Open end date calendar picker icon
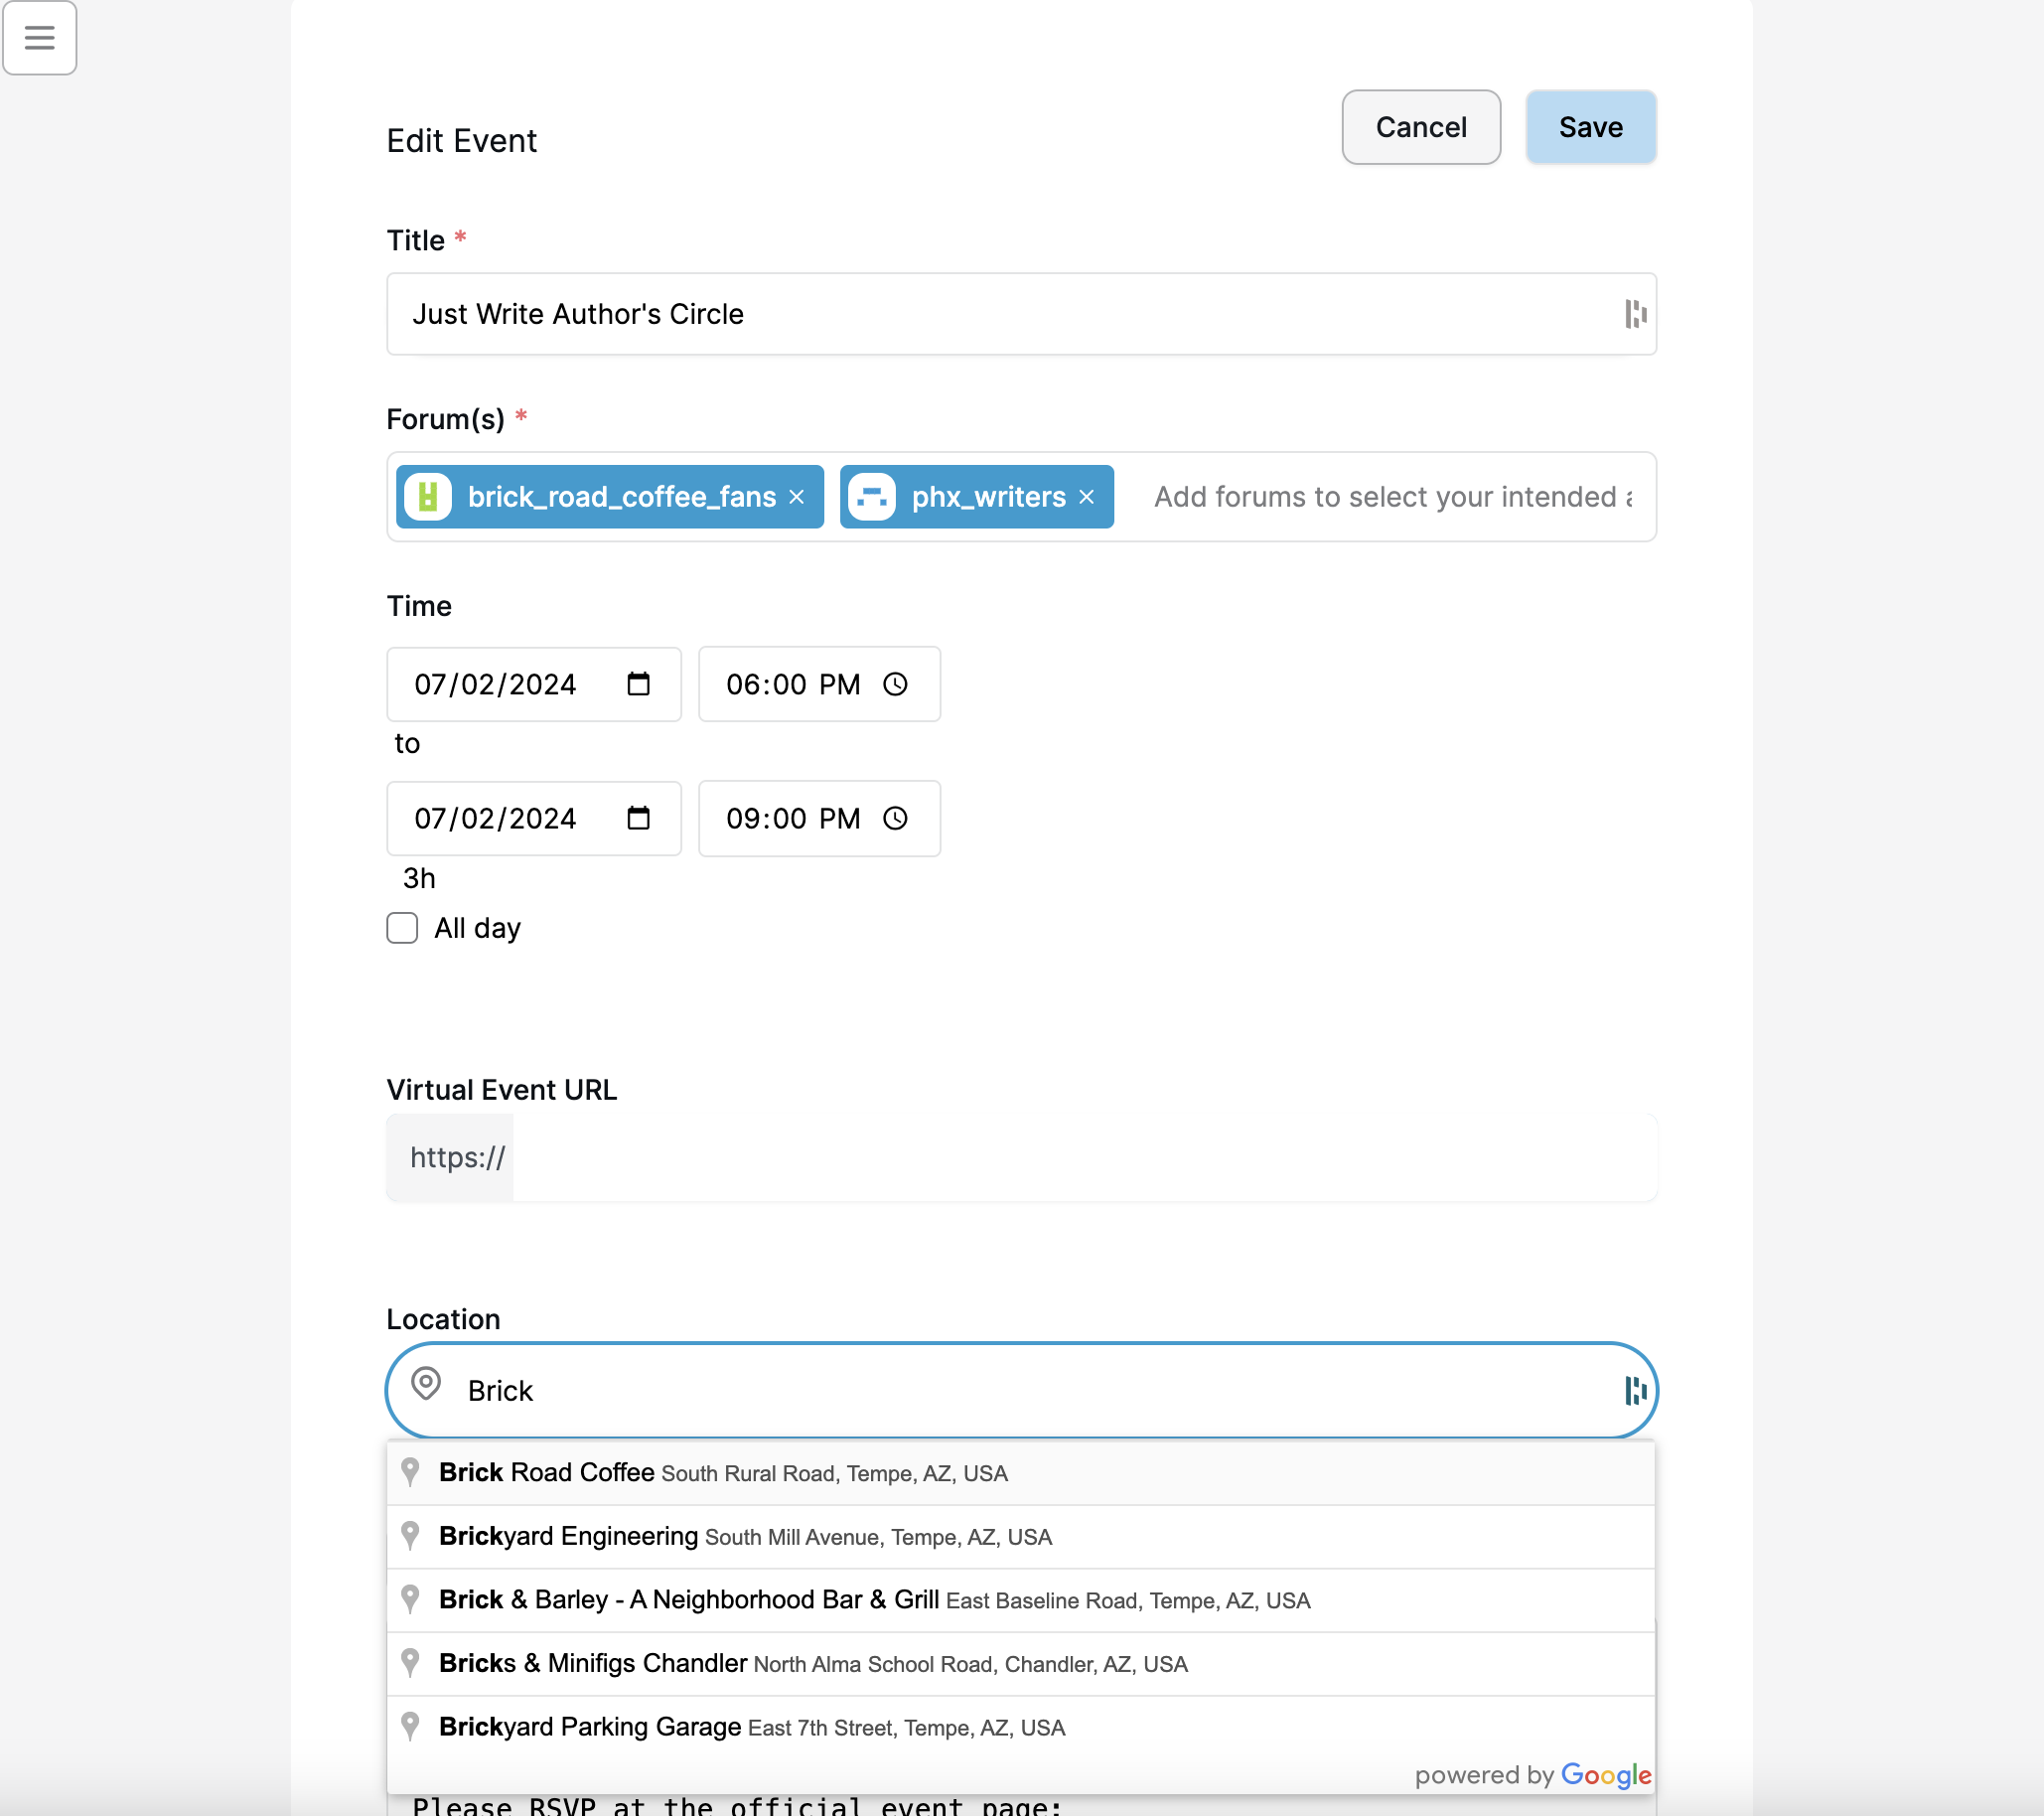This screenshot has height=1816, width=2044. pos(638,818)
